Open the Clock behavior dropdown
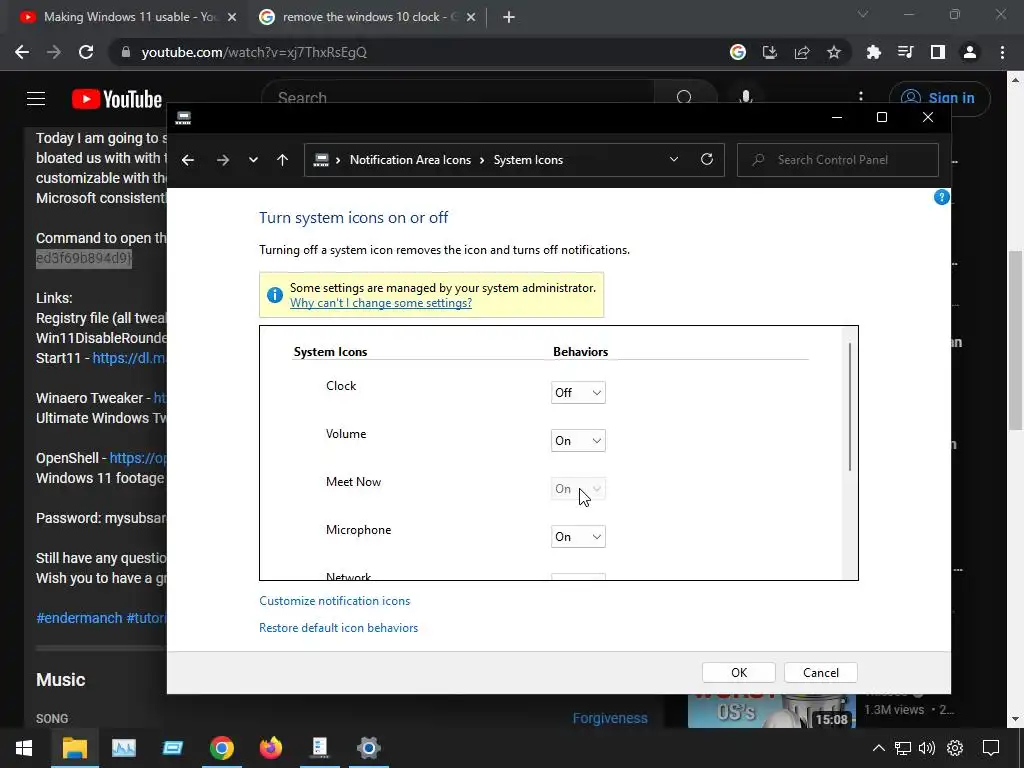This screenshot has height=768, width=1024. 578,392
